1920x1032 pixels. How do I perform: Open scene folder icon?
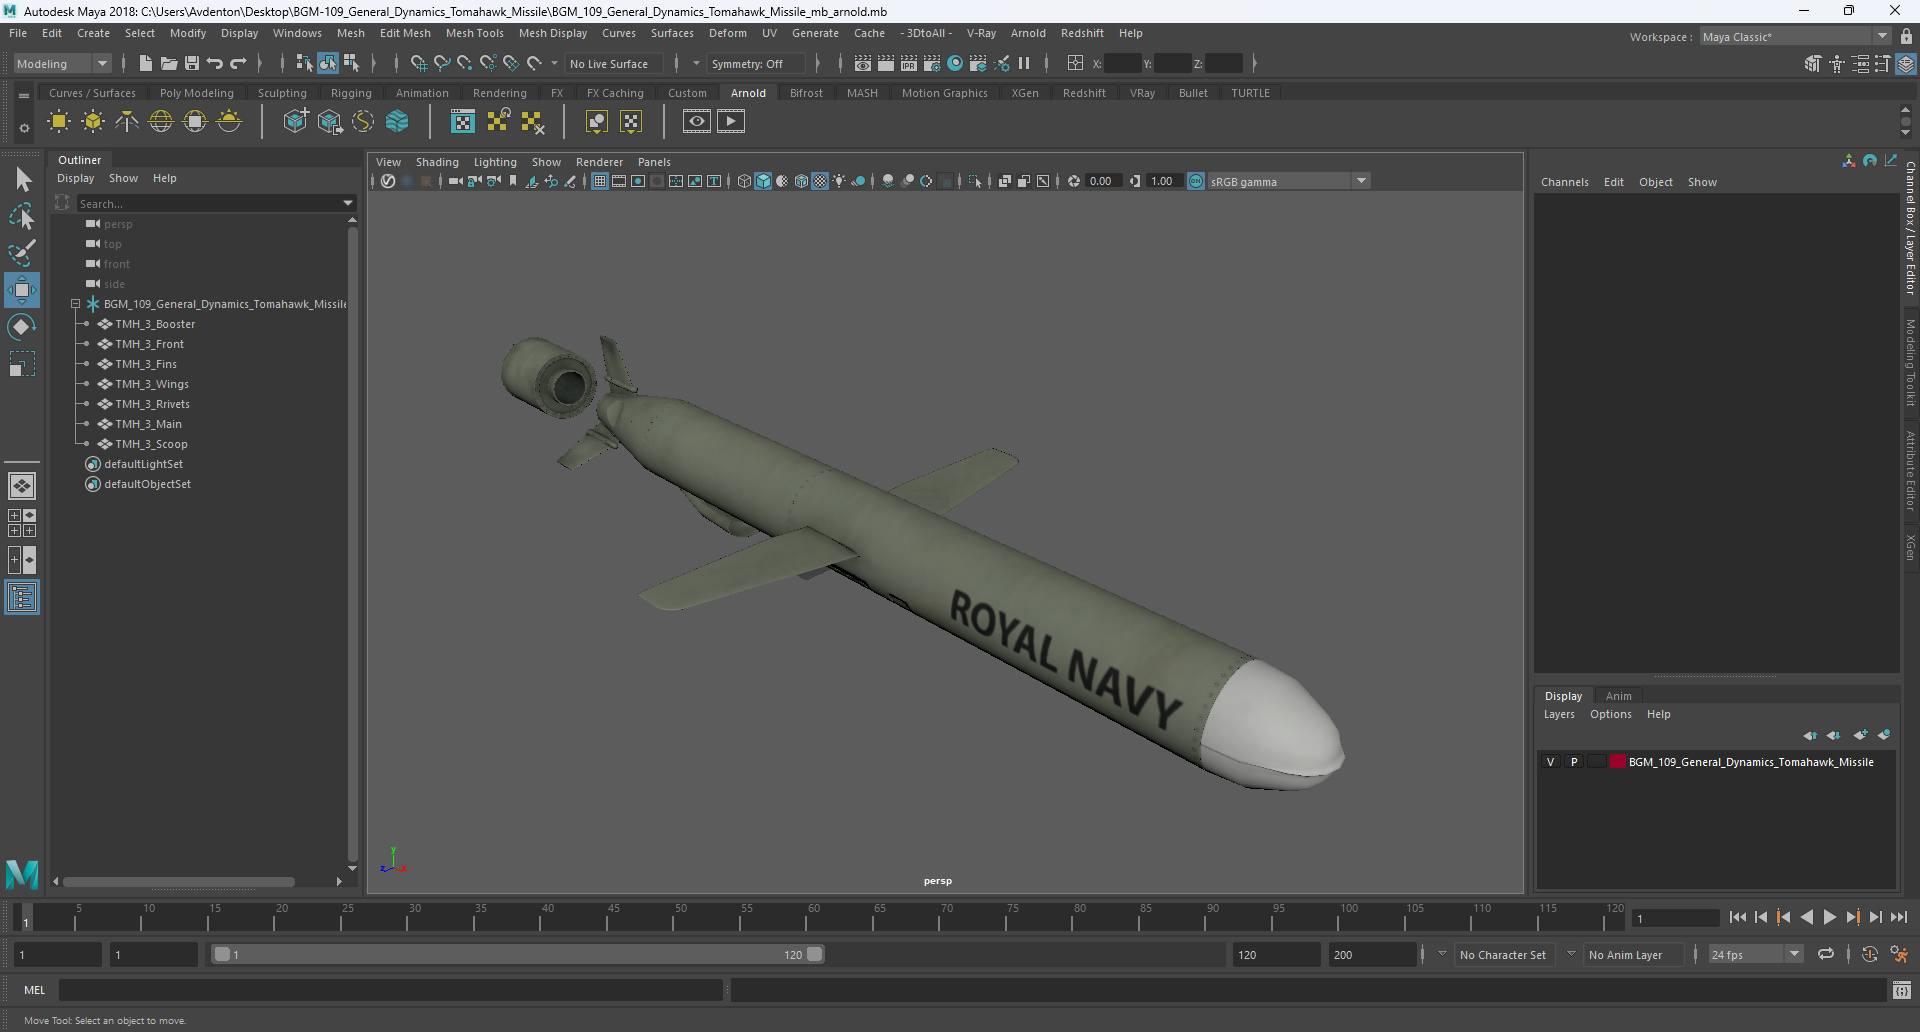click(169, 63)
